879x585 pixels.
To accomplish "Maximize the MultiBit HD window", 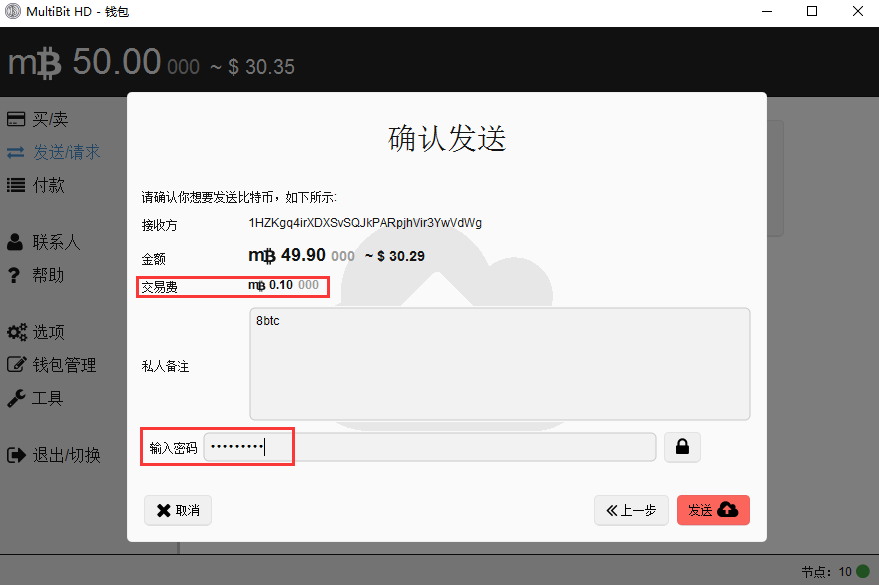I will click(x=812, y=11).
